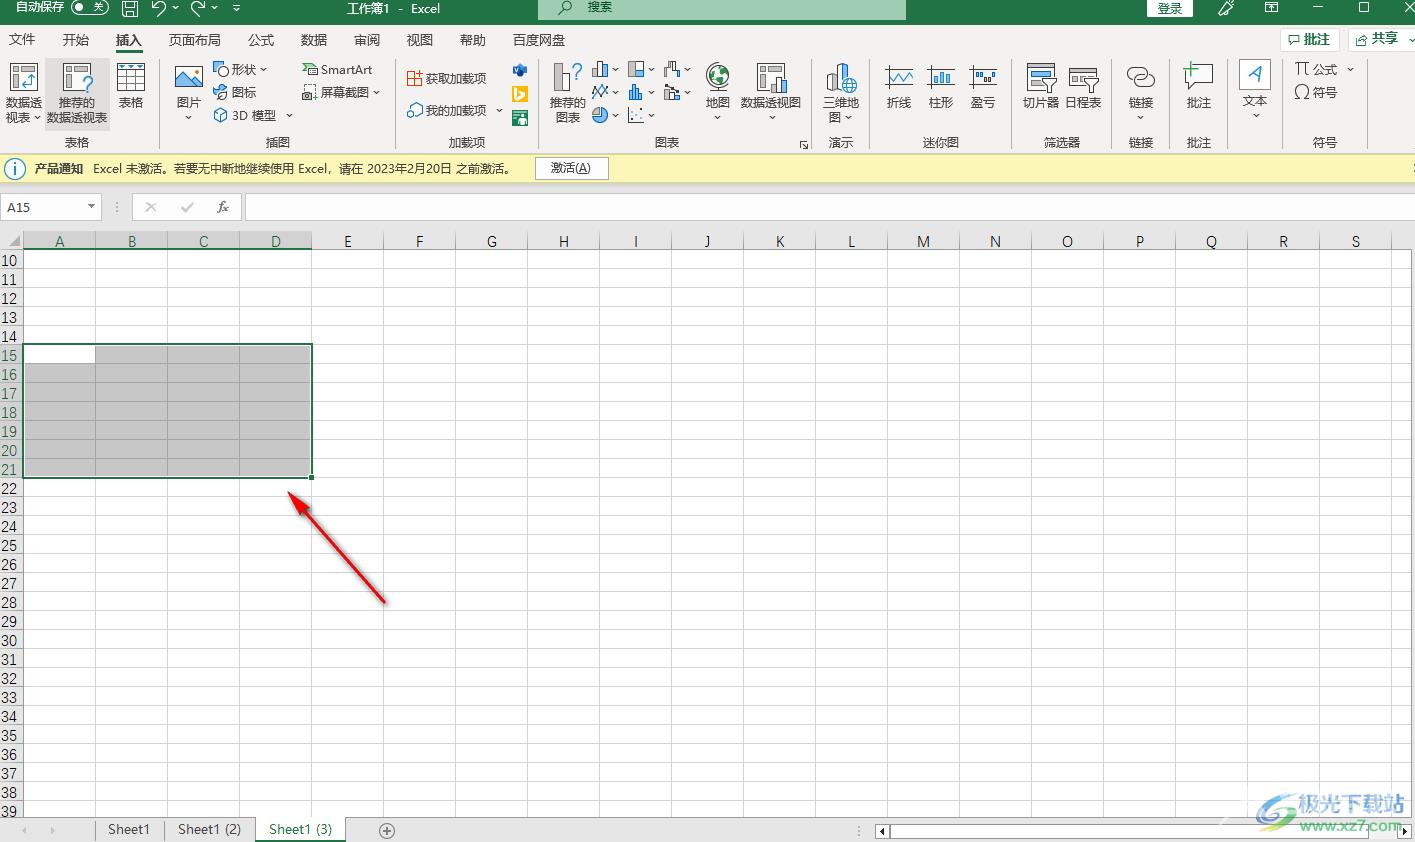This screenshot has height=842, width=1415.
Task: Open the 百度网盘 ribbon tab
Action: pos(539,39)
